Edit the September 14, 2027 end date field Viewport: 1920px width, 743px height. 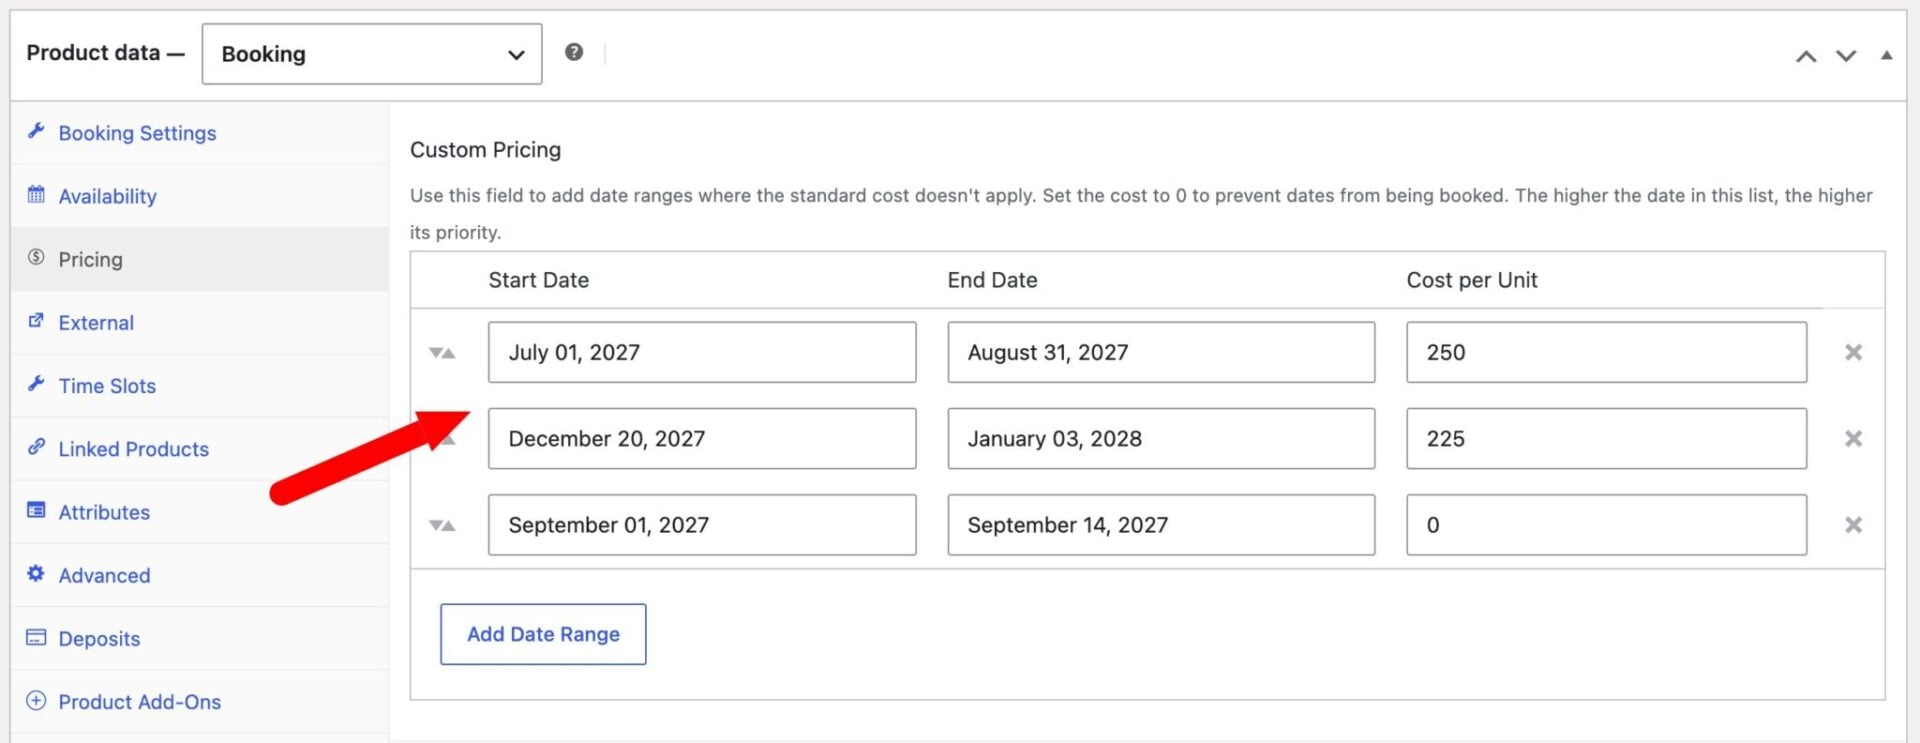coord(1161,525)
